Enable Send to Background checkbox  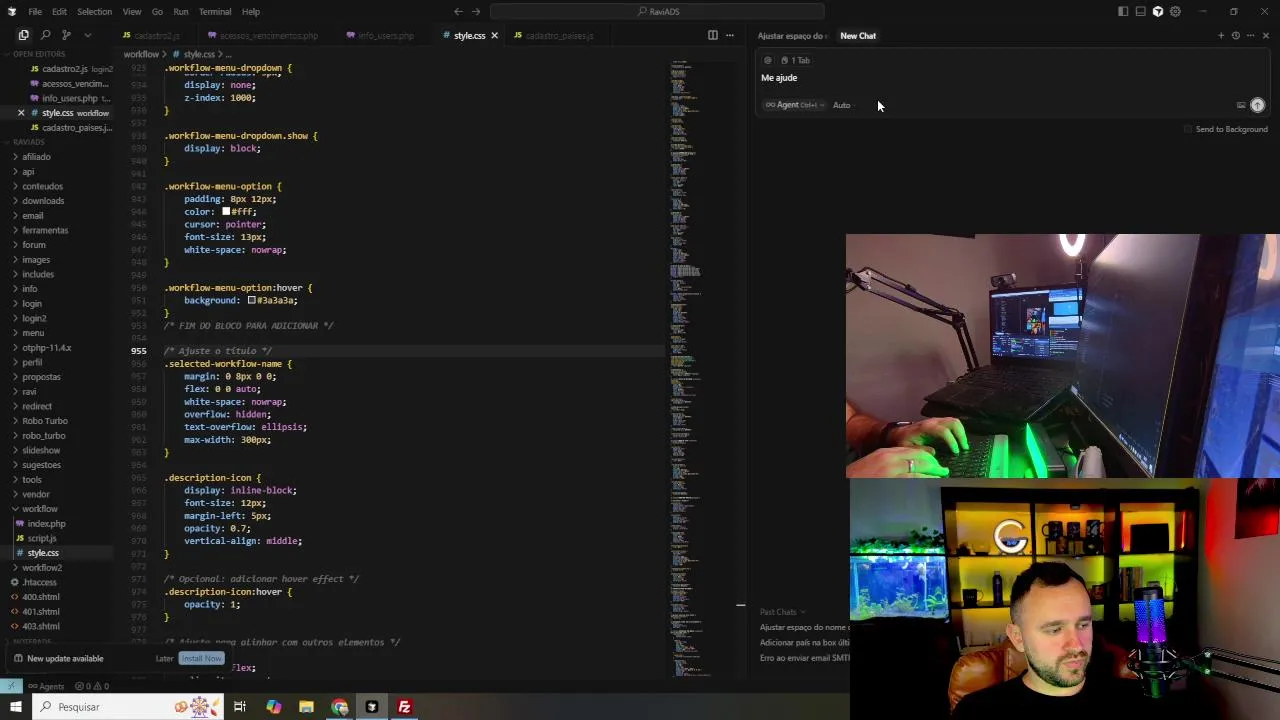pos(1188,129)
